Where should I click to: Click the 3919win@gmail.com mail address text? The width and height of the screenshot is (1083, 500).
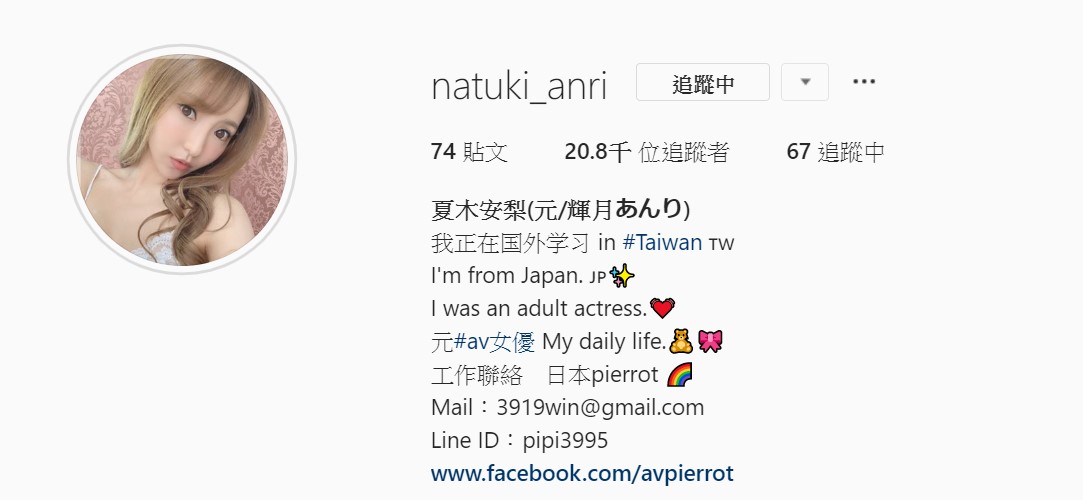pyautogui.click(x=600, y=407)
